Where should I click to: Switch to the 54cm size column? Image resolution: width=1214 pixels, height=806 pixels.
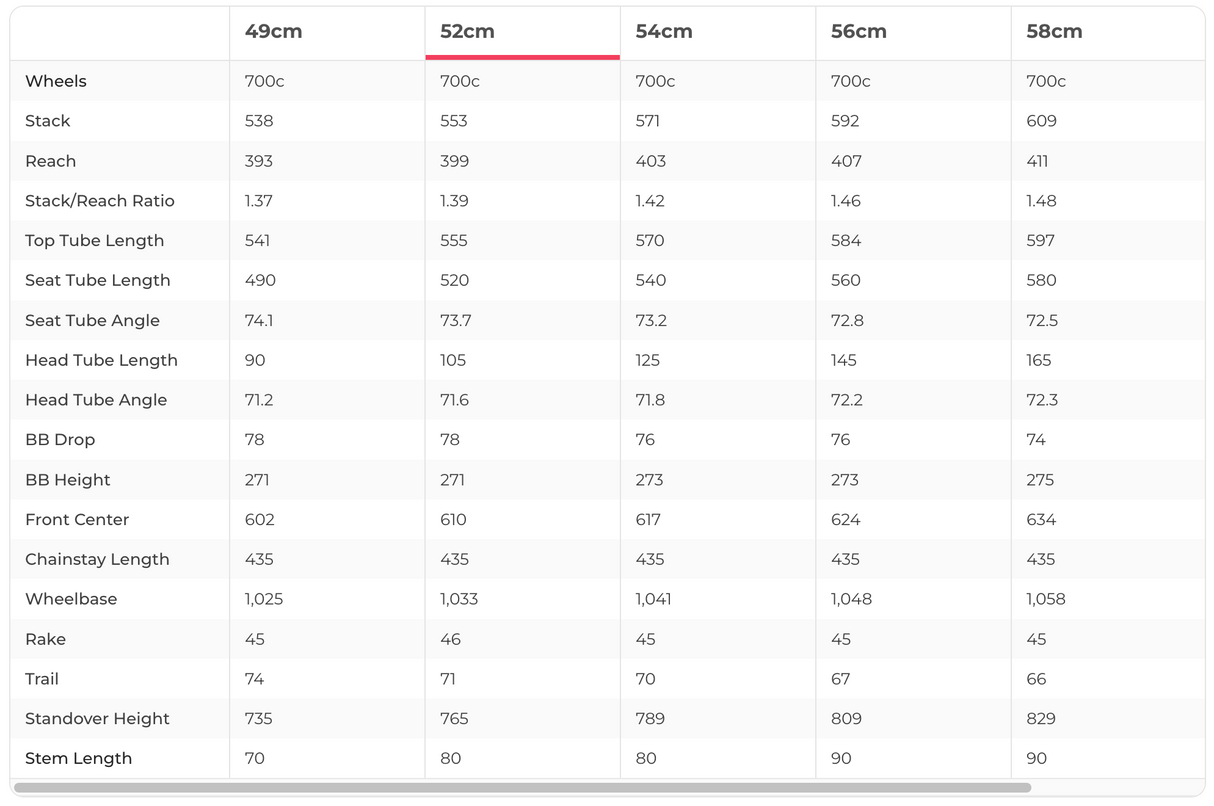(x=664, y=31)
